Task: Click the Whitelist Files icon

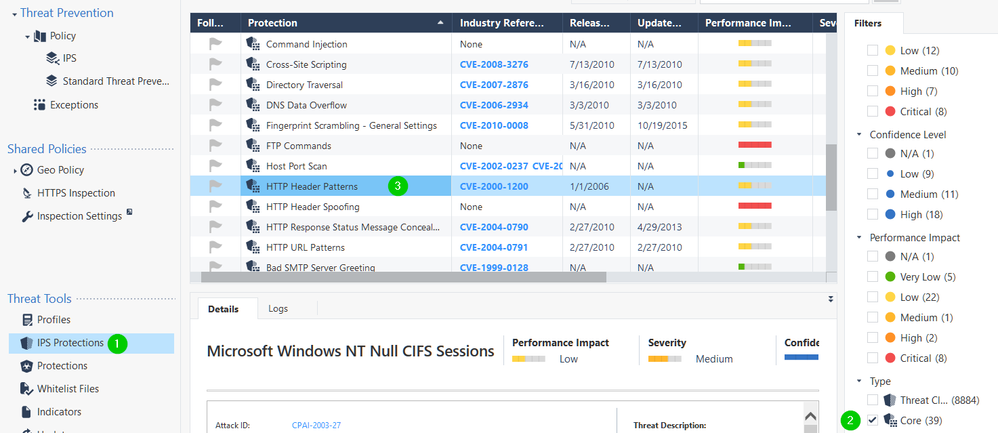Action: click(x=26, y=389)
